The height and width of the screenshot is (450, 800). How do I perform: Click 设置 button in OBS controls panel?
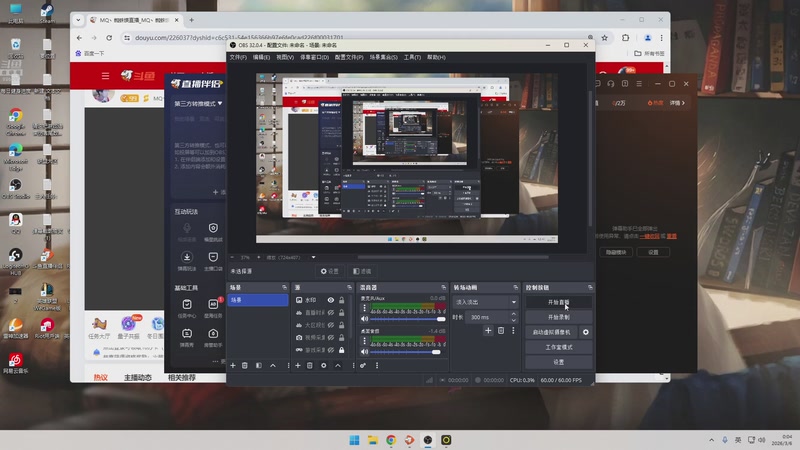559,362
